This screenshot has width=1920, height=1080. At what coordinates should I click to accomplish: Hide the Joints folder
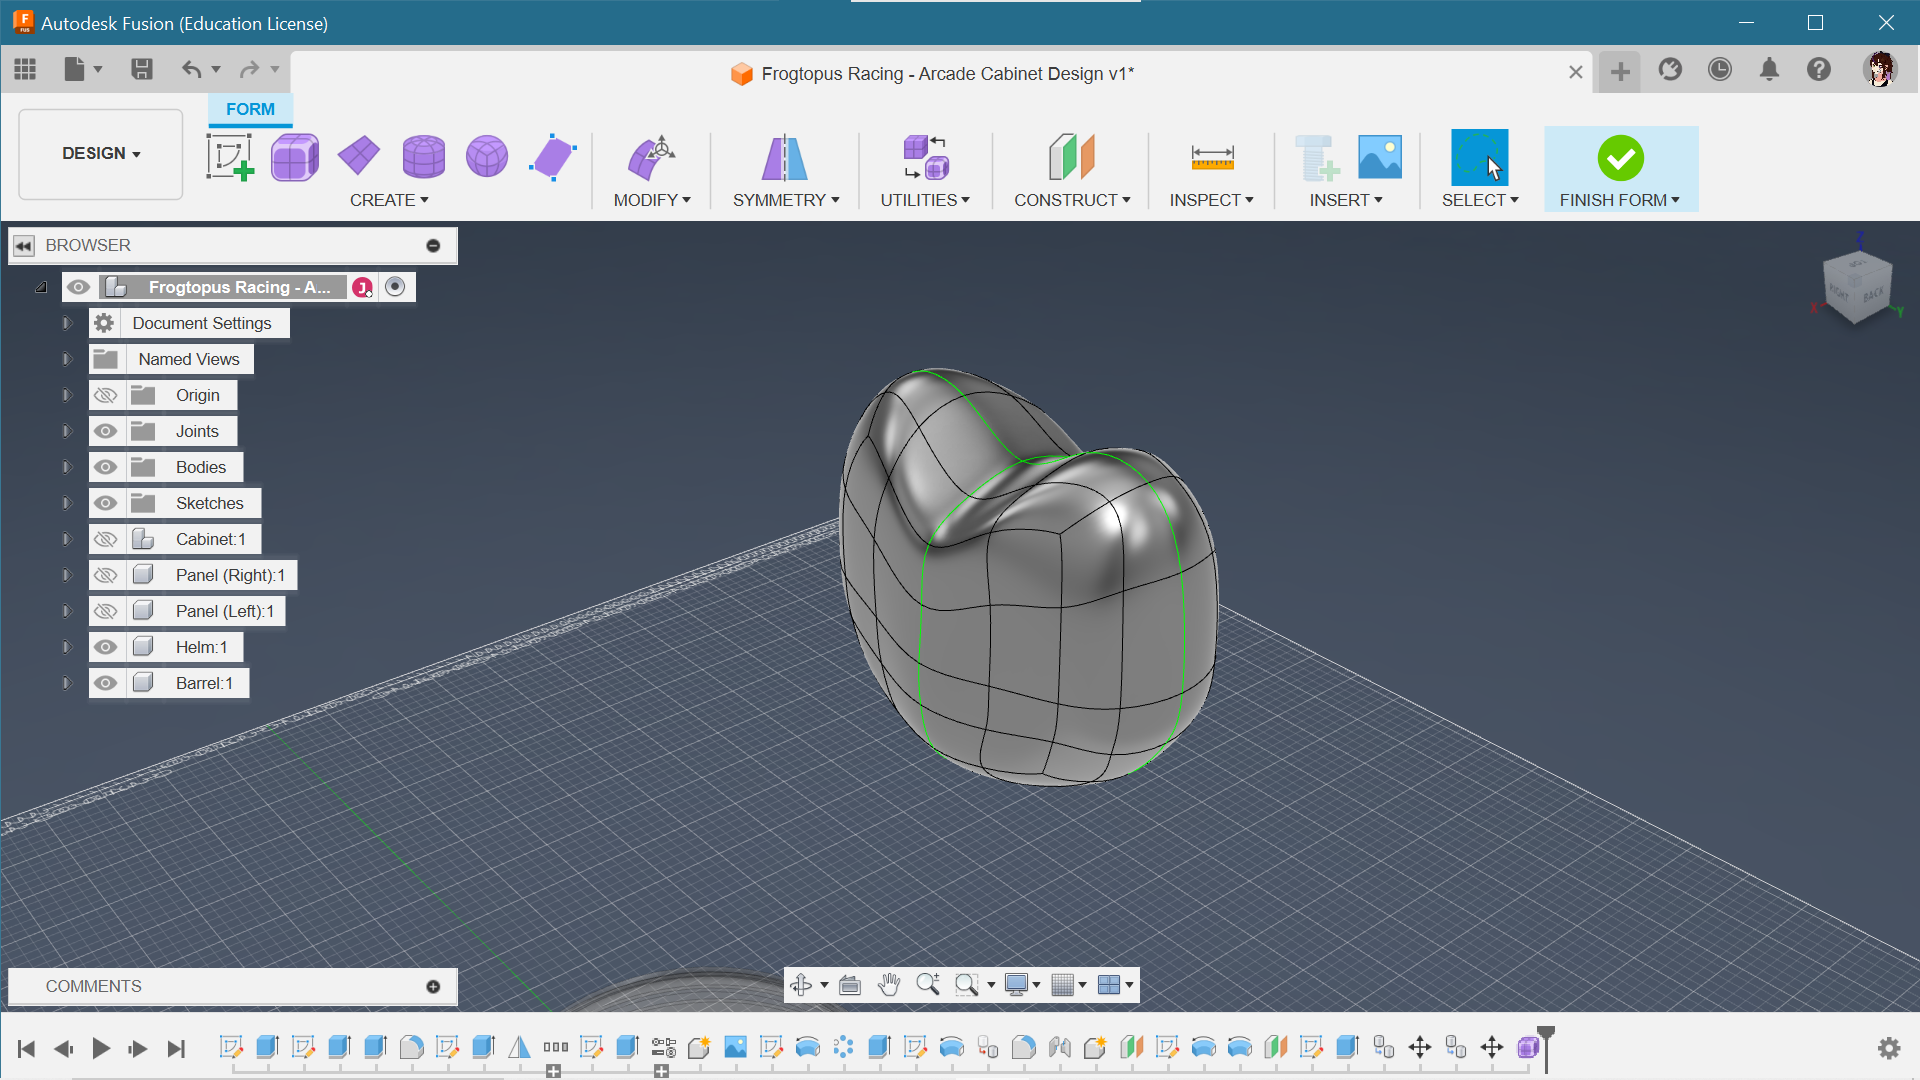pyautogui.click(x=105, y=431)
